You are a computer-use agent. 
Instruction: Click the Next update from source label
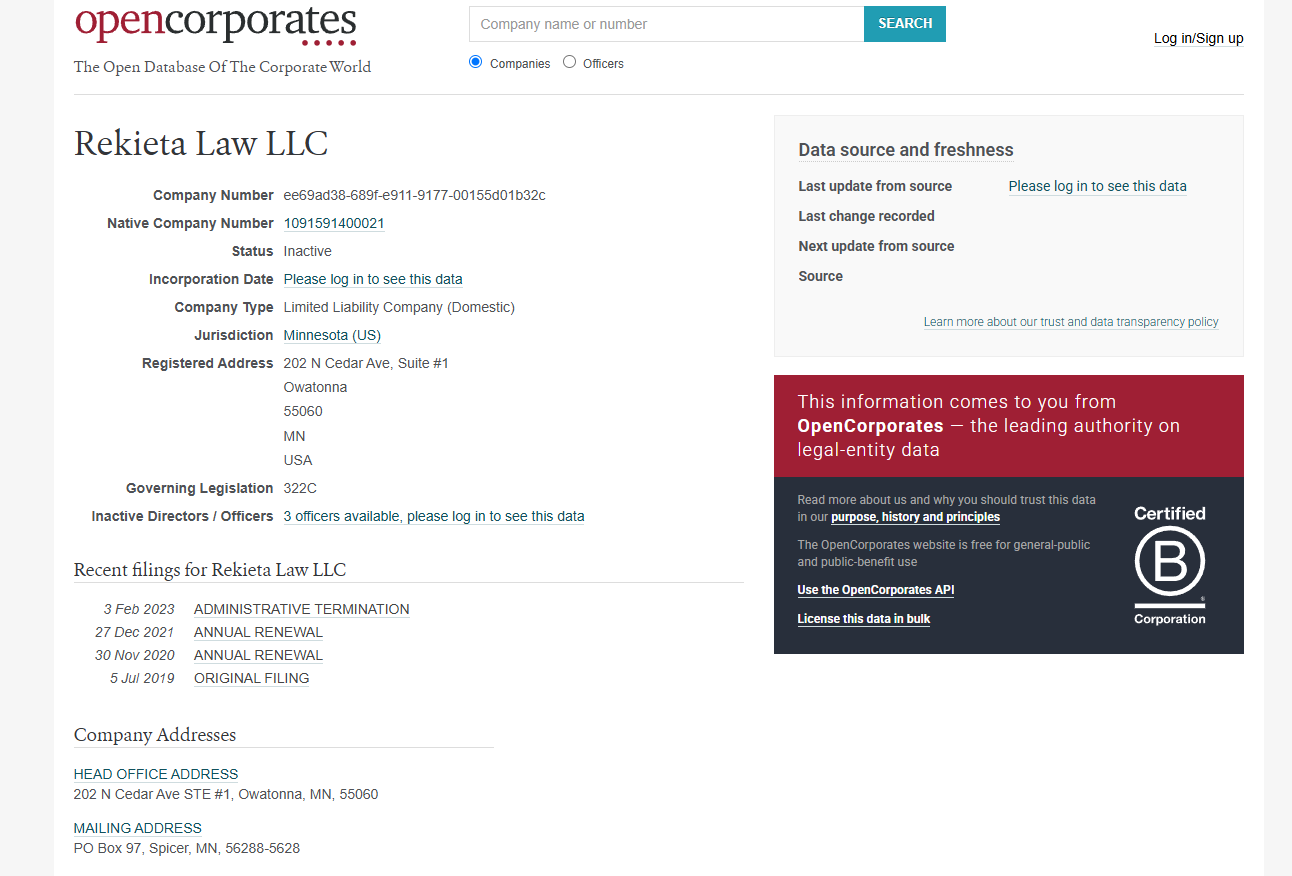[x=876, y=246]
